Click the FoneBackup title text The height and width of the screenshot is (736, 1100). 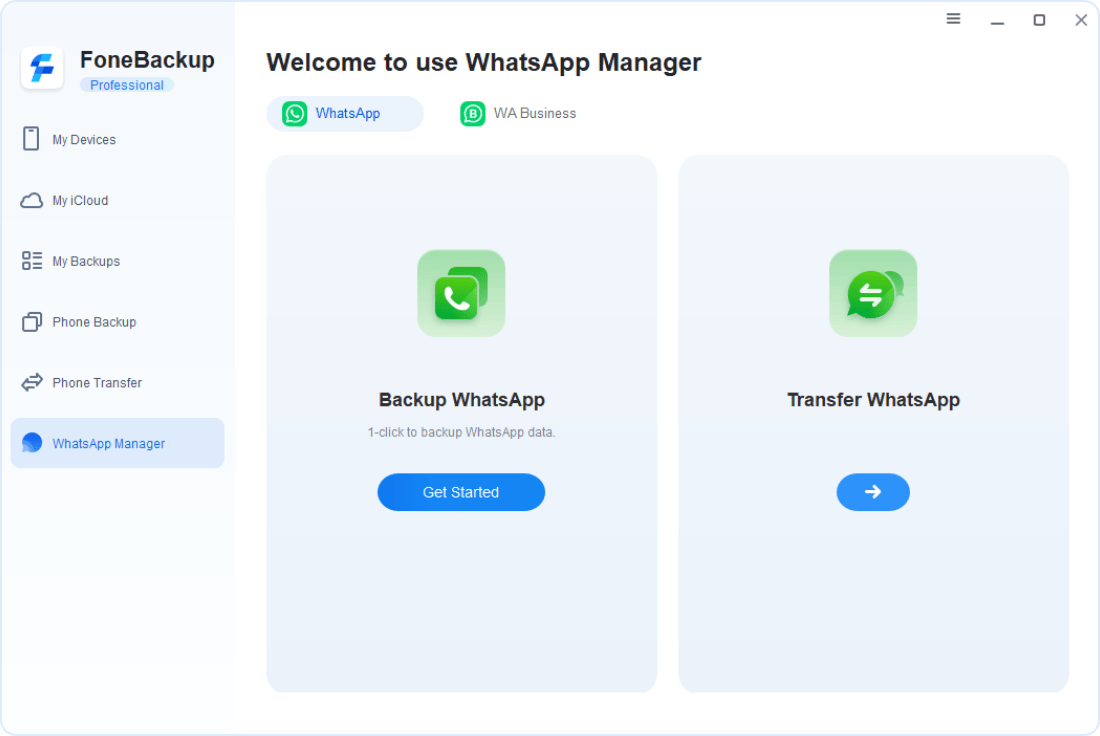pyautogui.click(x=147, y=60)
